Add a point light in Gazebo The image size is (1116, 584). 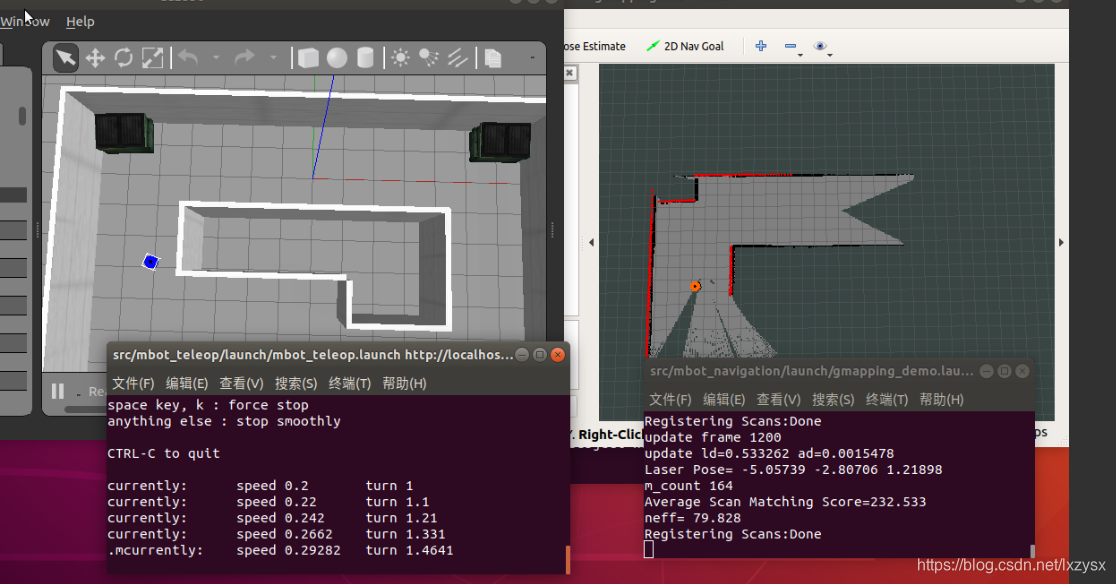pos(401,58)
